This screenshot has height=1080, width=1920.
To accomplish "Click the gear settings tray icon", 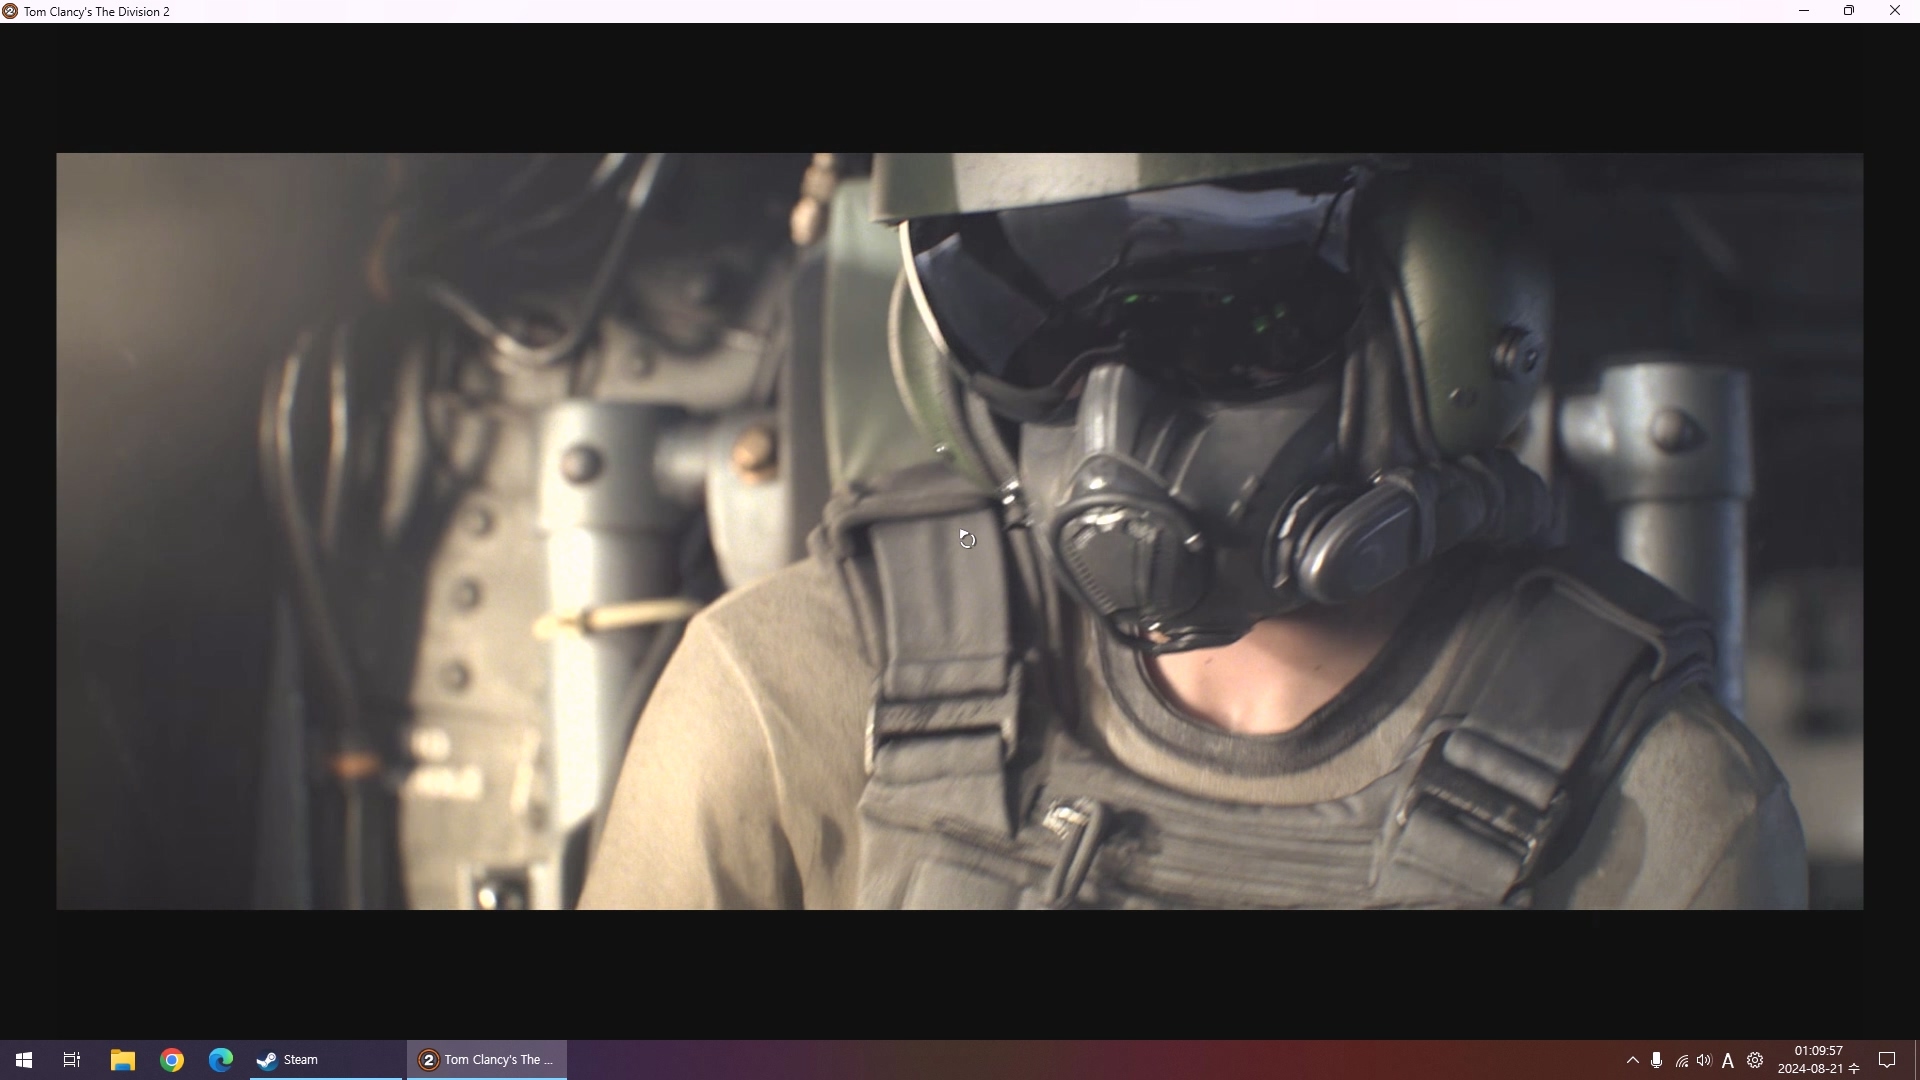I will click(x=1755, y=1060).
